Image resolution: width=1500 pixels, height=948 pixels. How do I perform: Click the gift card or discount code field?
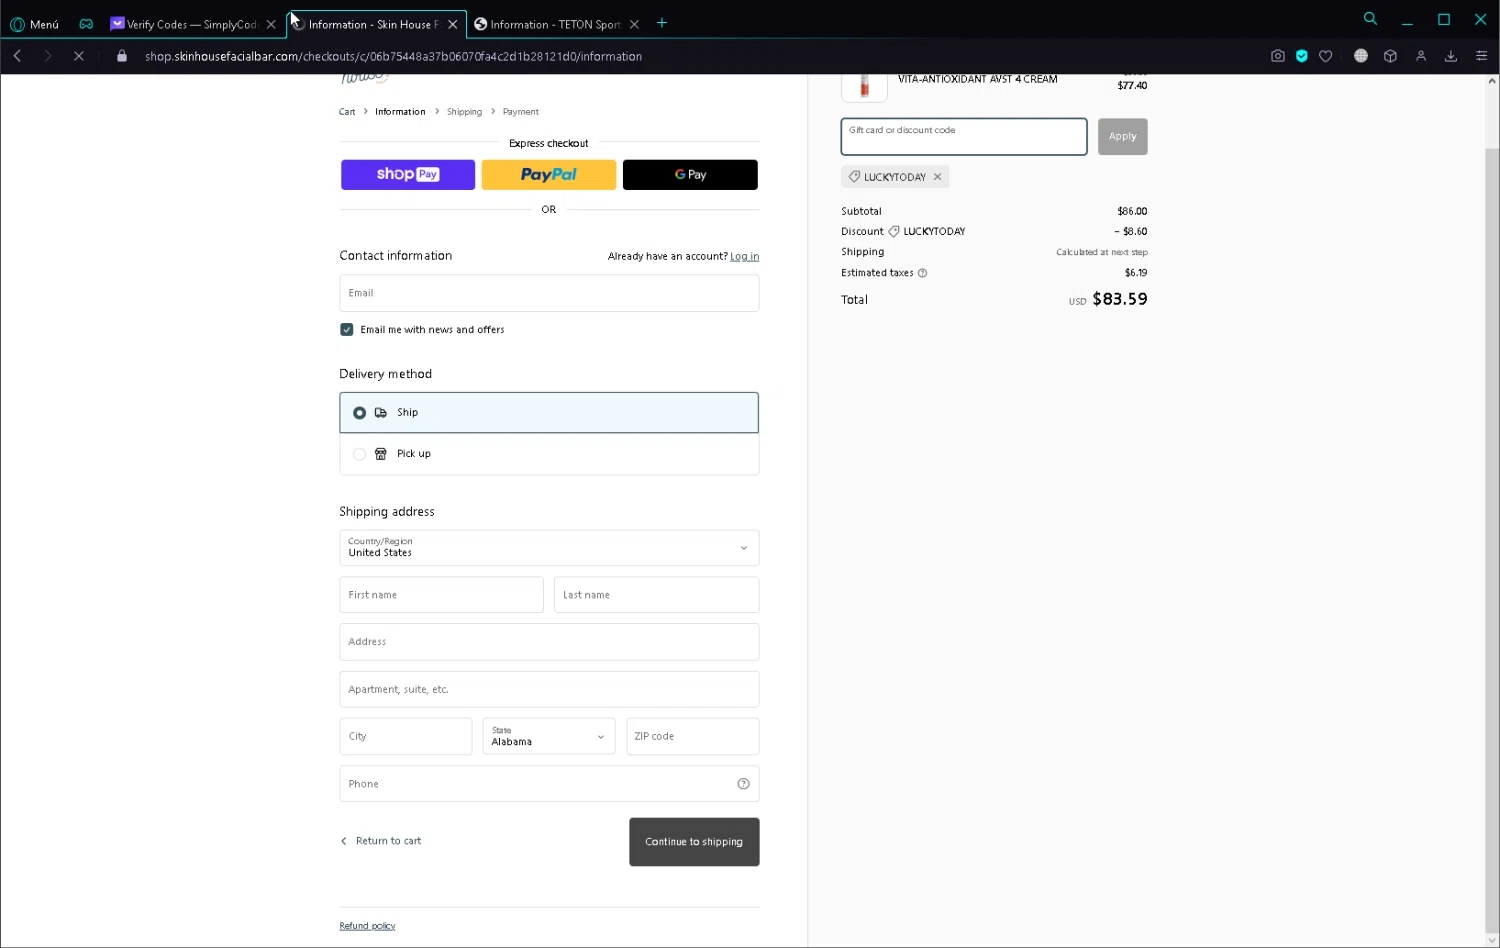coord(964,137)
